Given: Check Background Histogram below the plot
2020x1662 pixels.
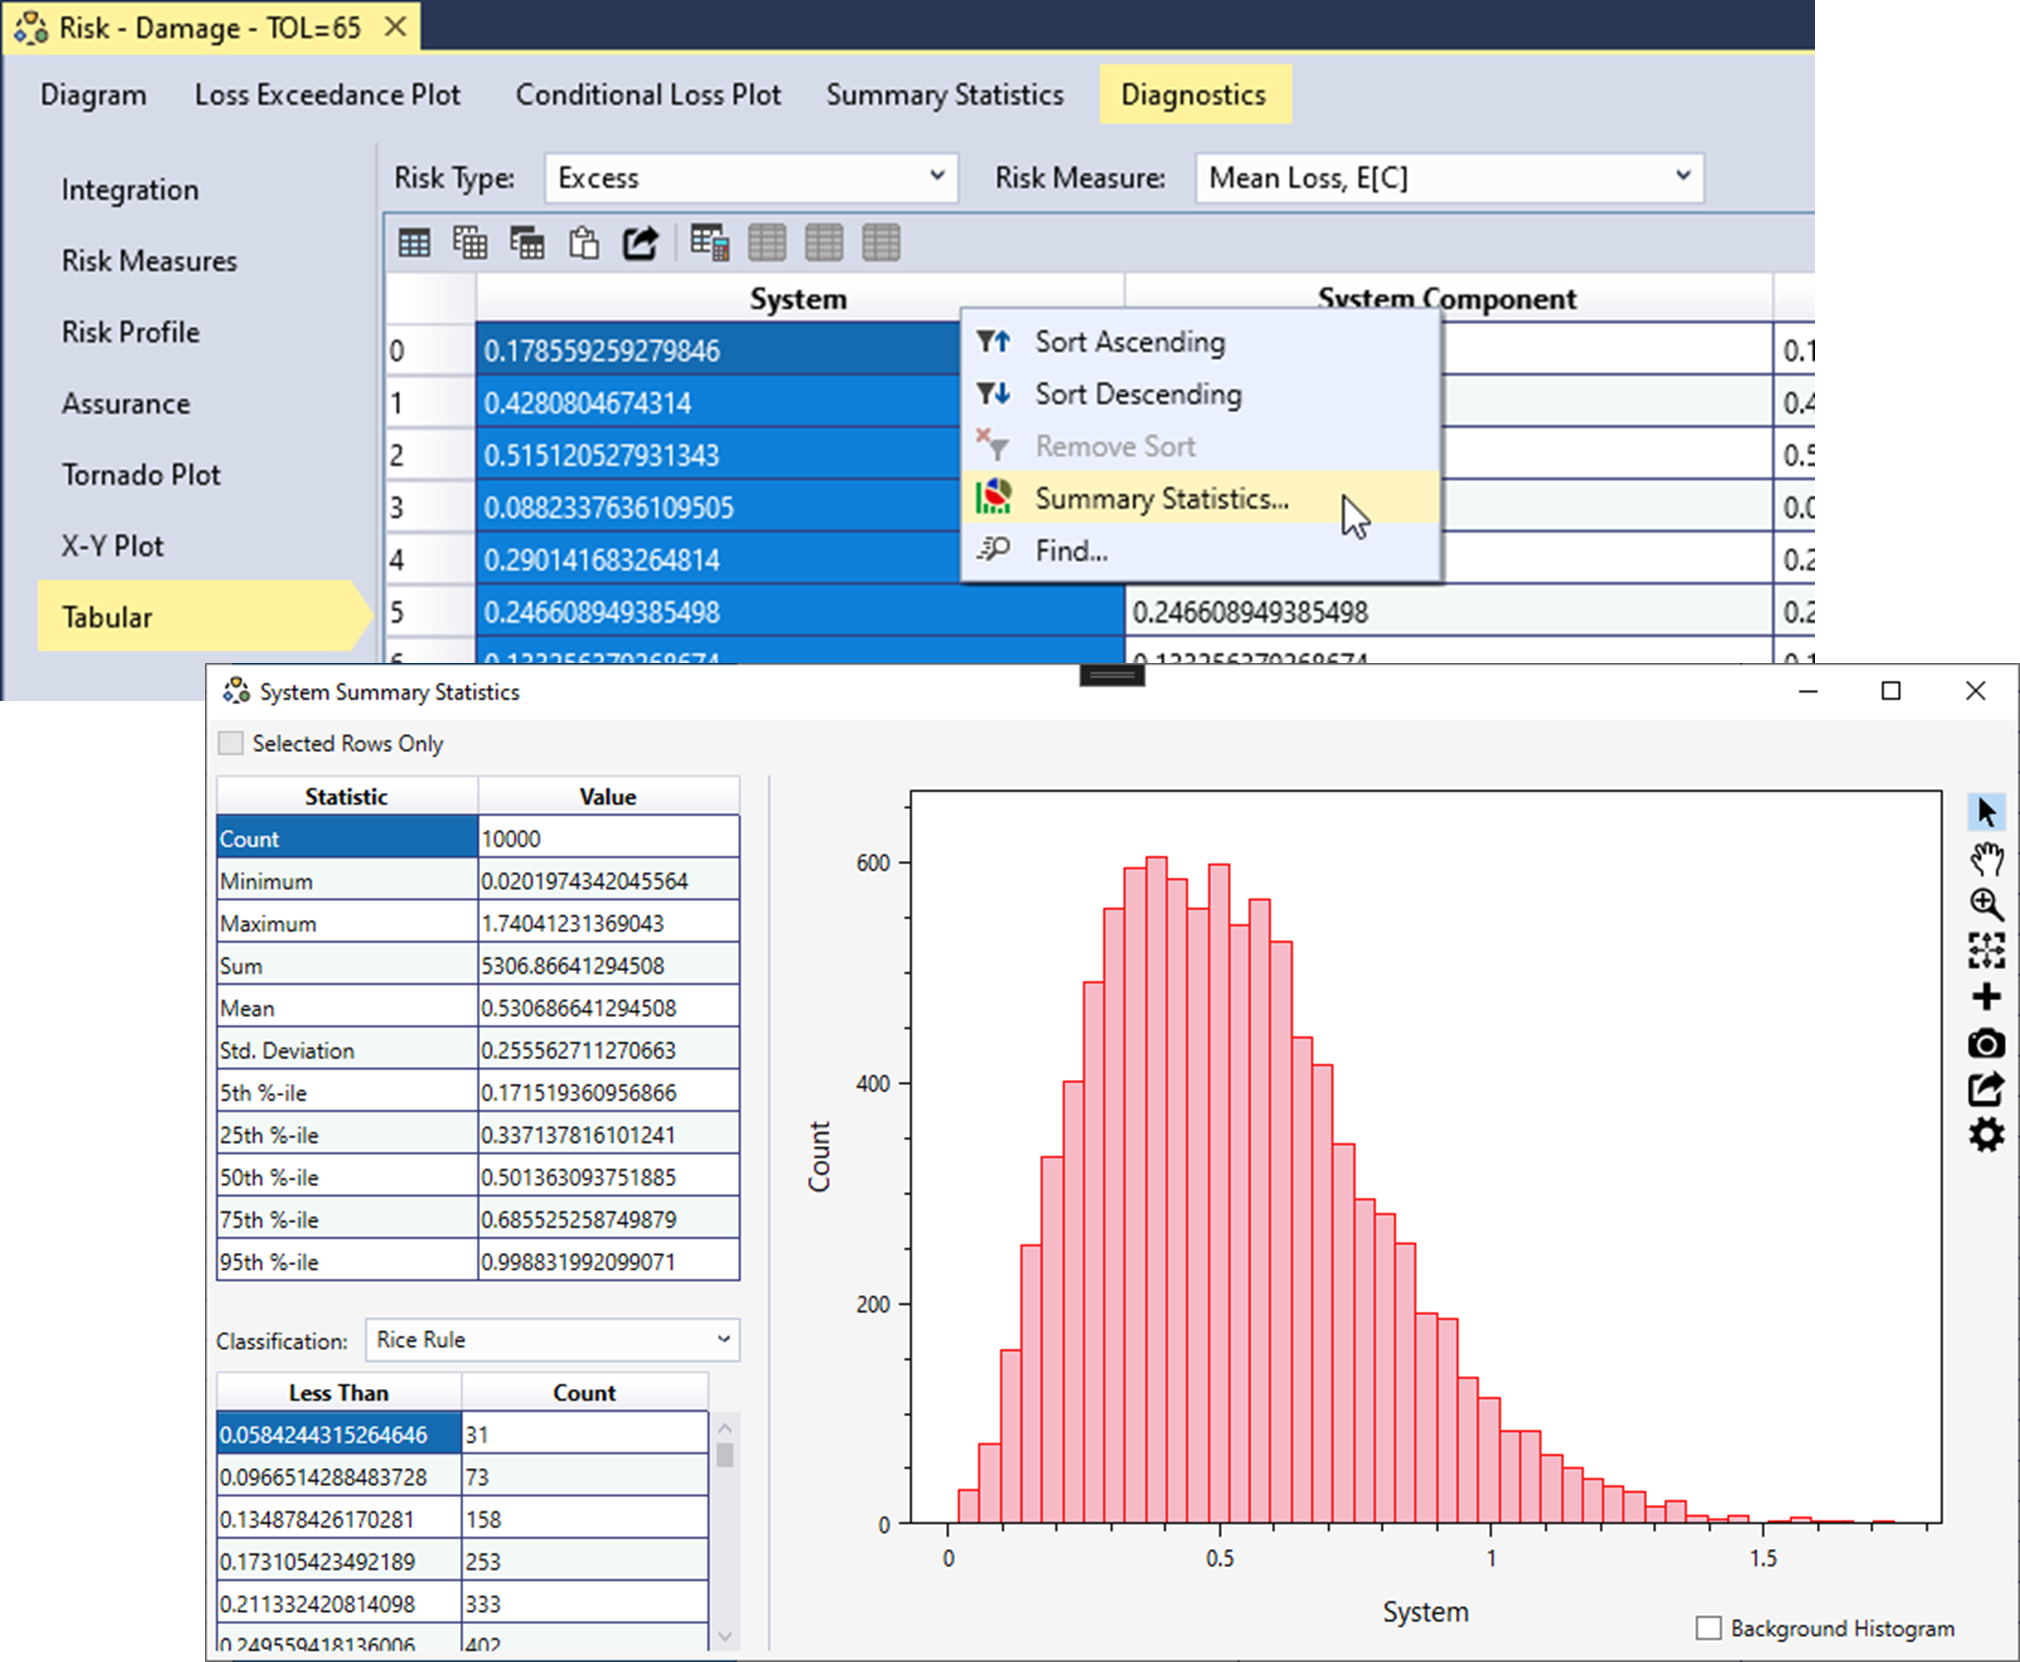Looking at the screenshot, I should tap(1711, 1628).
